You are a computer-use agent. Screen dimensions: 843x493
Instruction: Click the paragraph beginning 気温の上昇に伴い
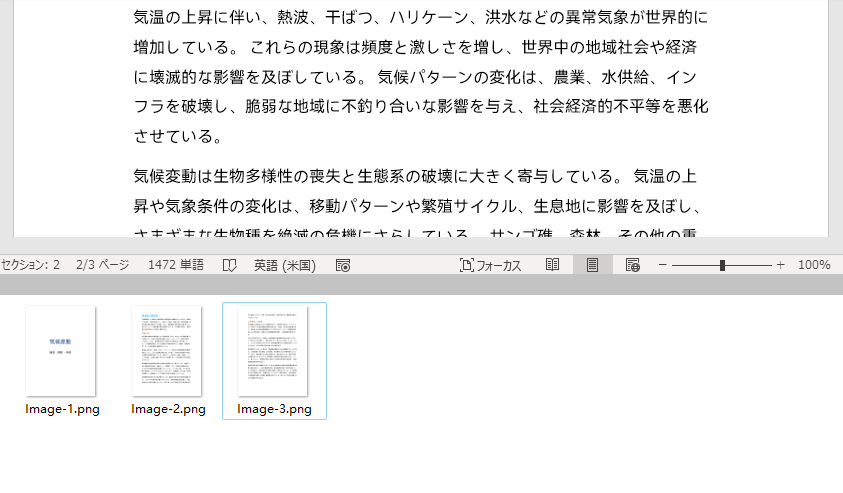[x=421, y=76]
